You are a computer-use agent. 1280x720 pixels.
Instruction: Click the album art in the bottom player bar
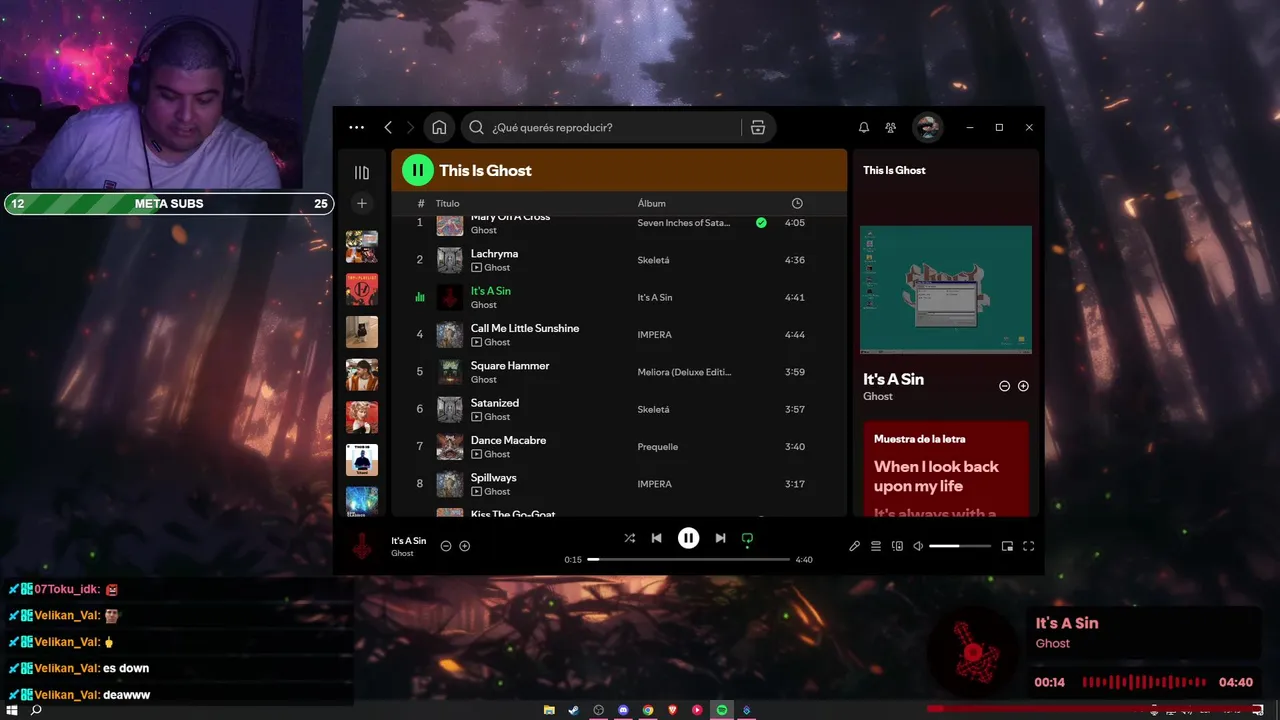(362, 546)
